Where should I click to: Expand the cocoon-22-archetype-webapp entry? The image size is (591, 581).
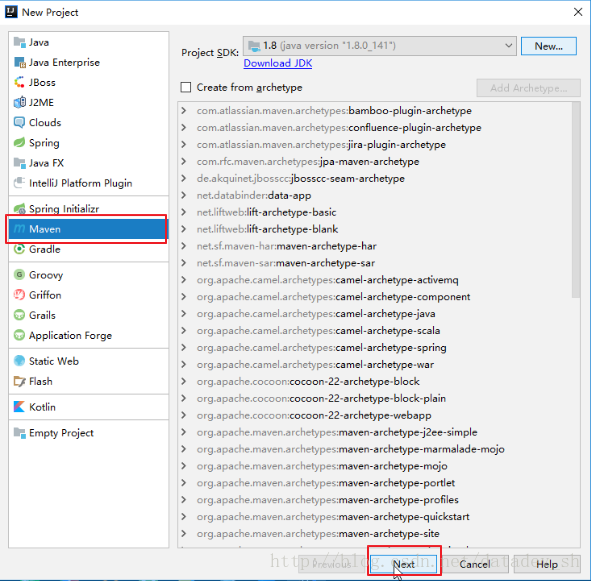pyautogui.click(x=184, y=415)
